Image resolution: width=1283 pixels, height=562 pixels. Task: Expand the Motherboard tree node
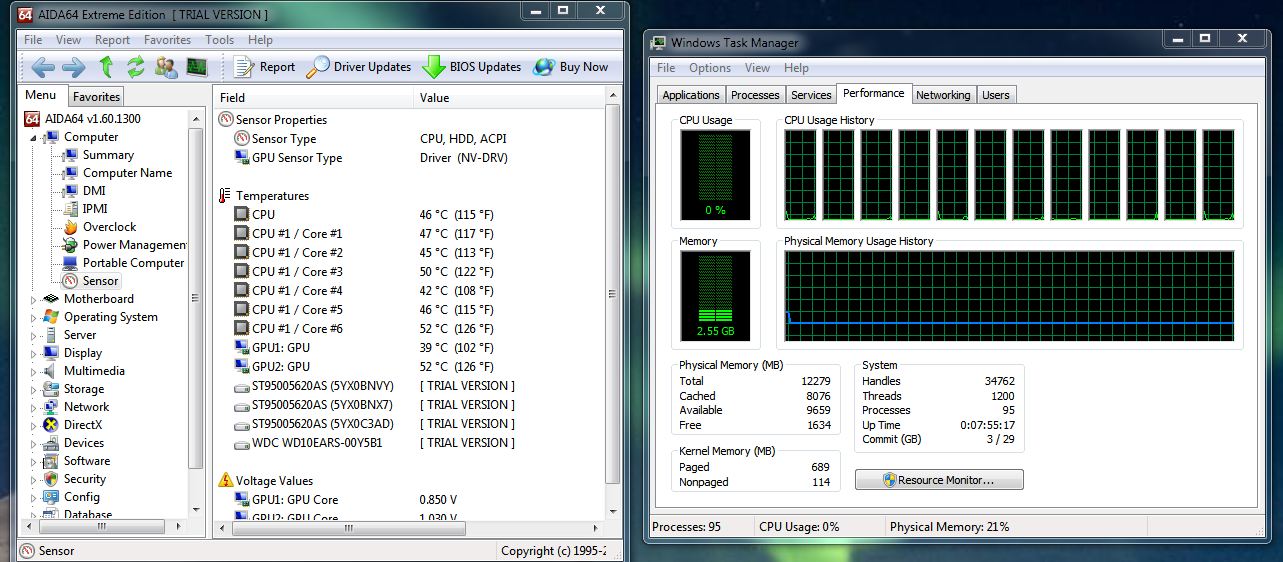pyautogui.click(x=33, y=299)
